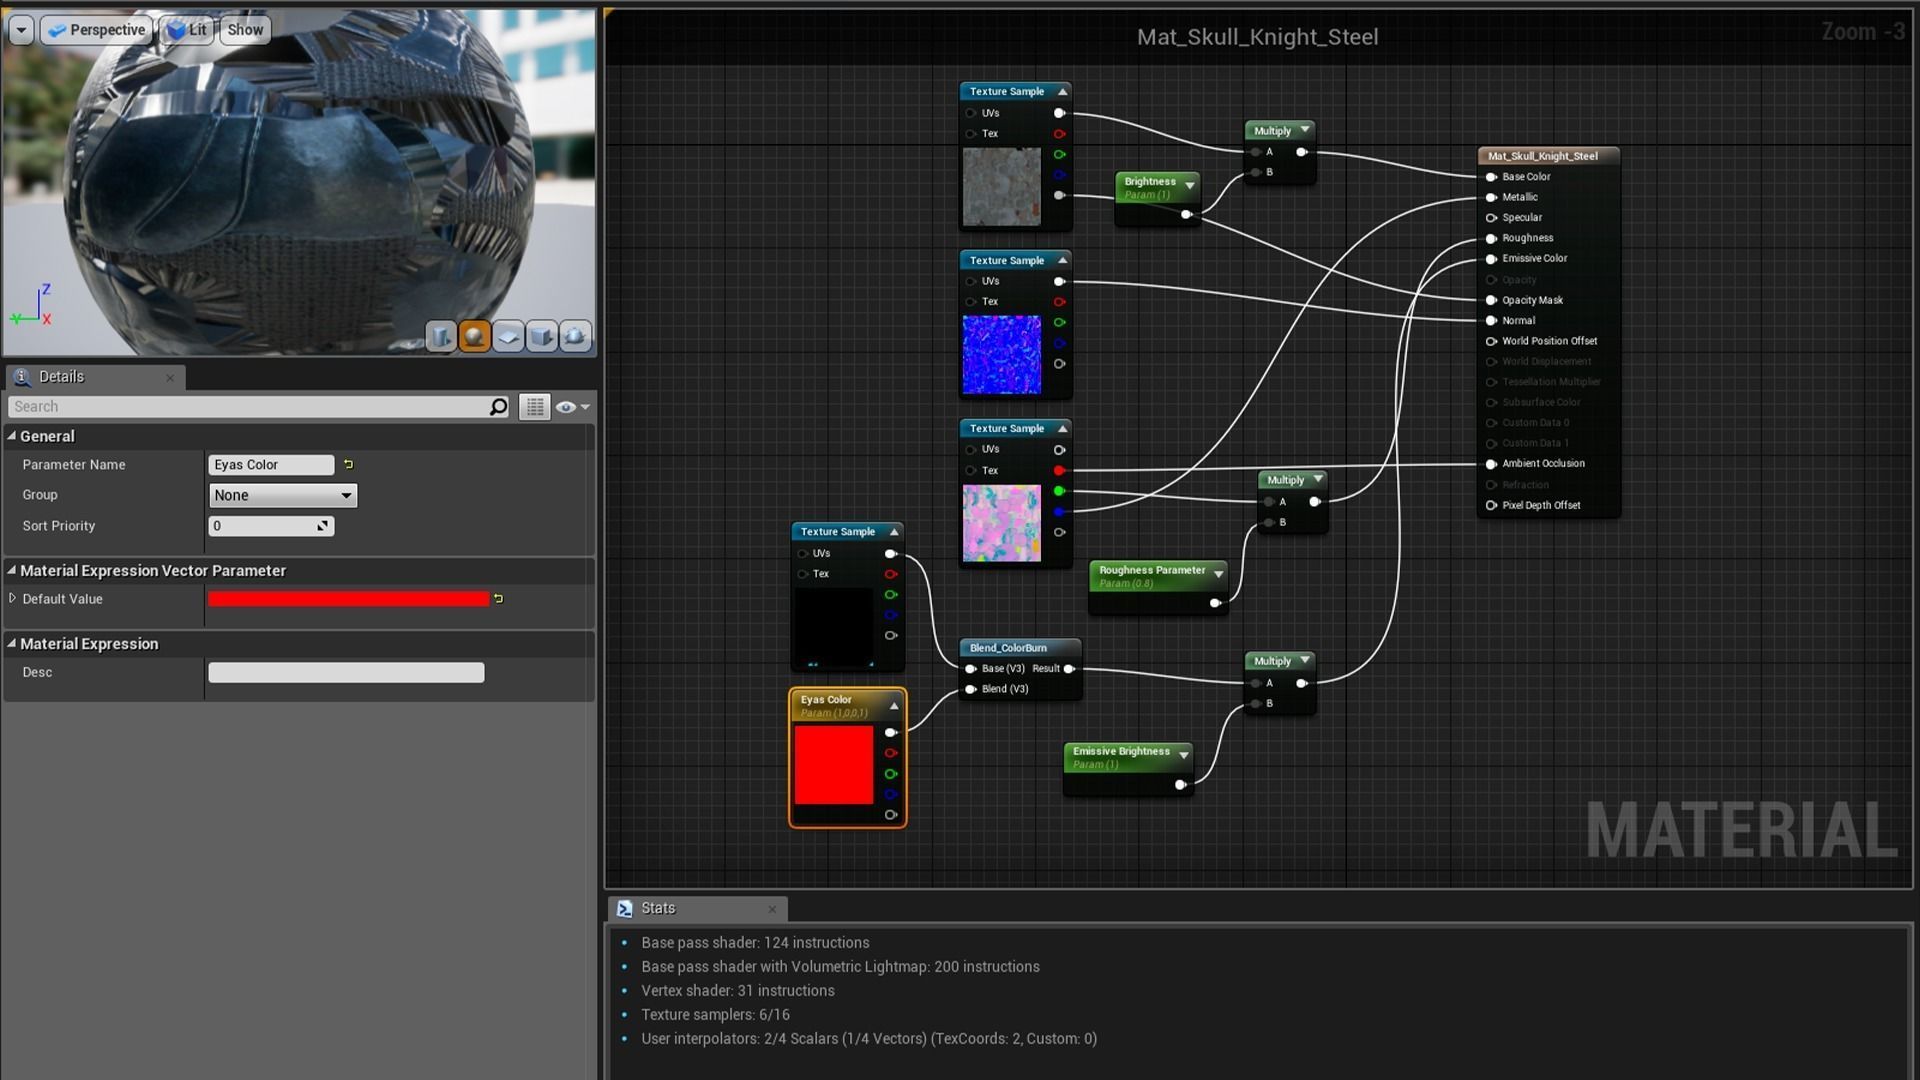This screenshot has height=1080, width=1920.
Task: Click the property matrix grid icon
Action: [534, 407]
